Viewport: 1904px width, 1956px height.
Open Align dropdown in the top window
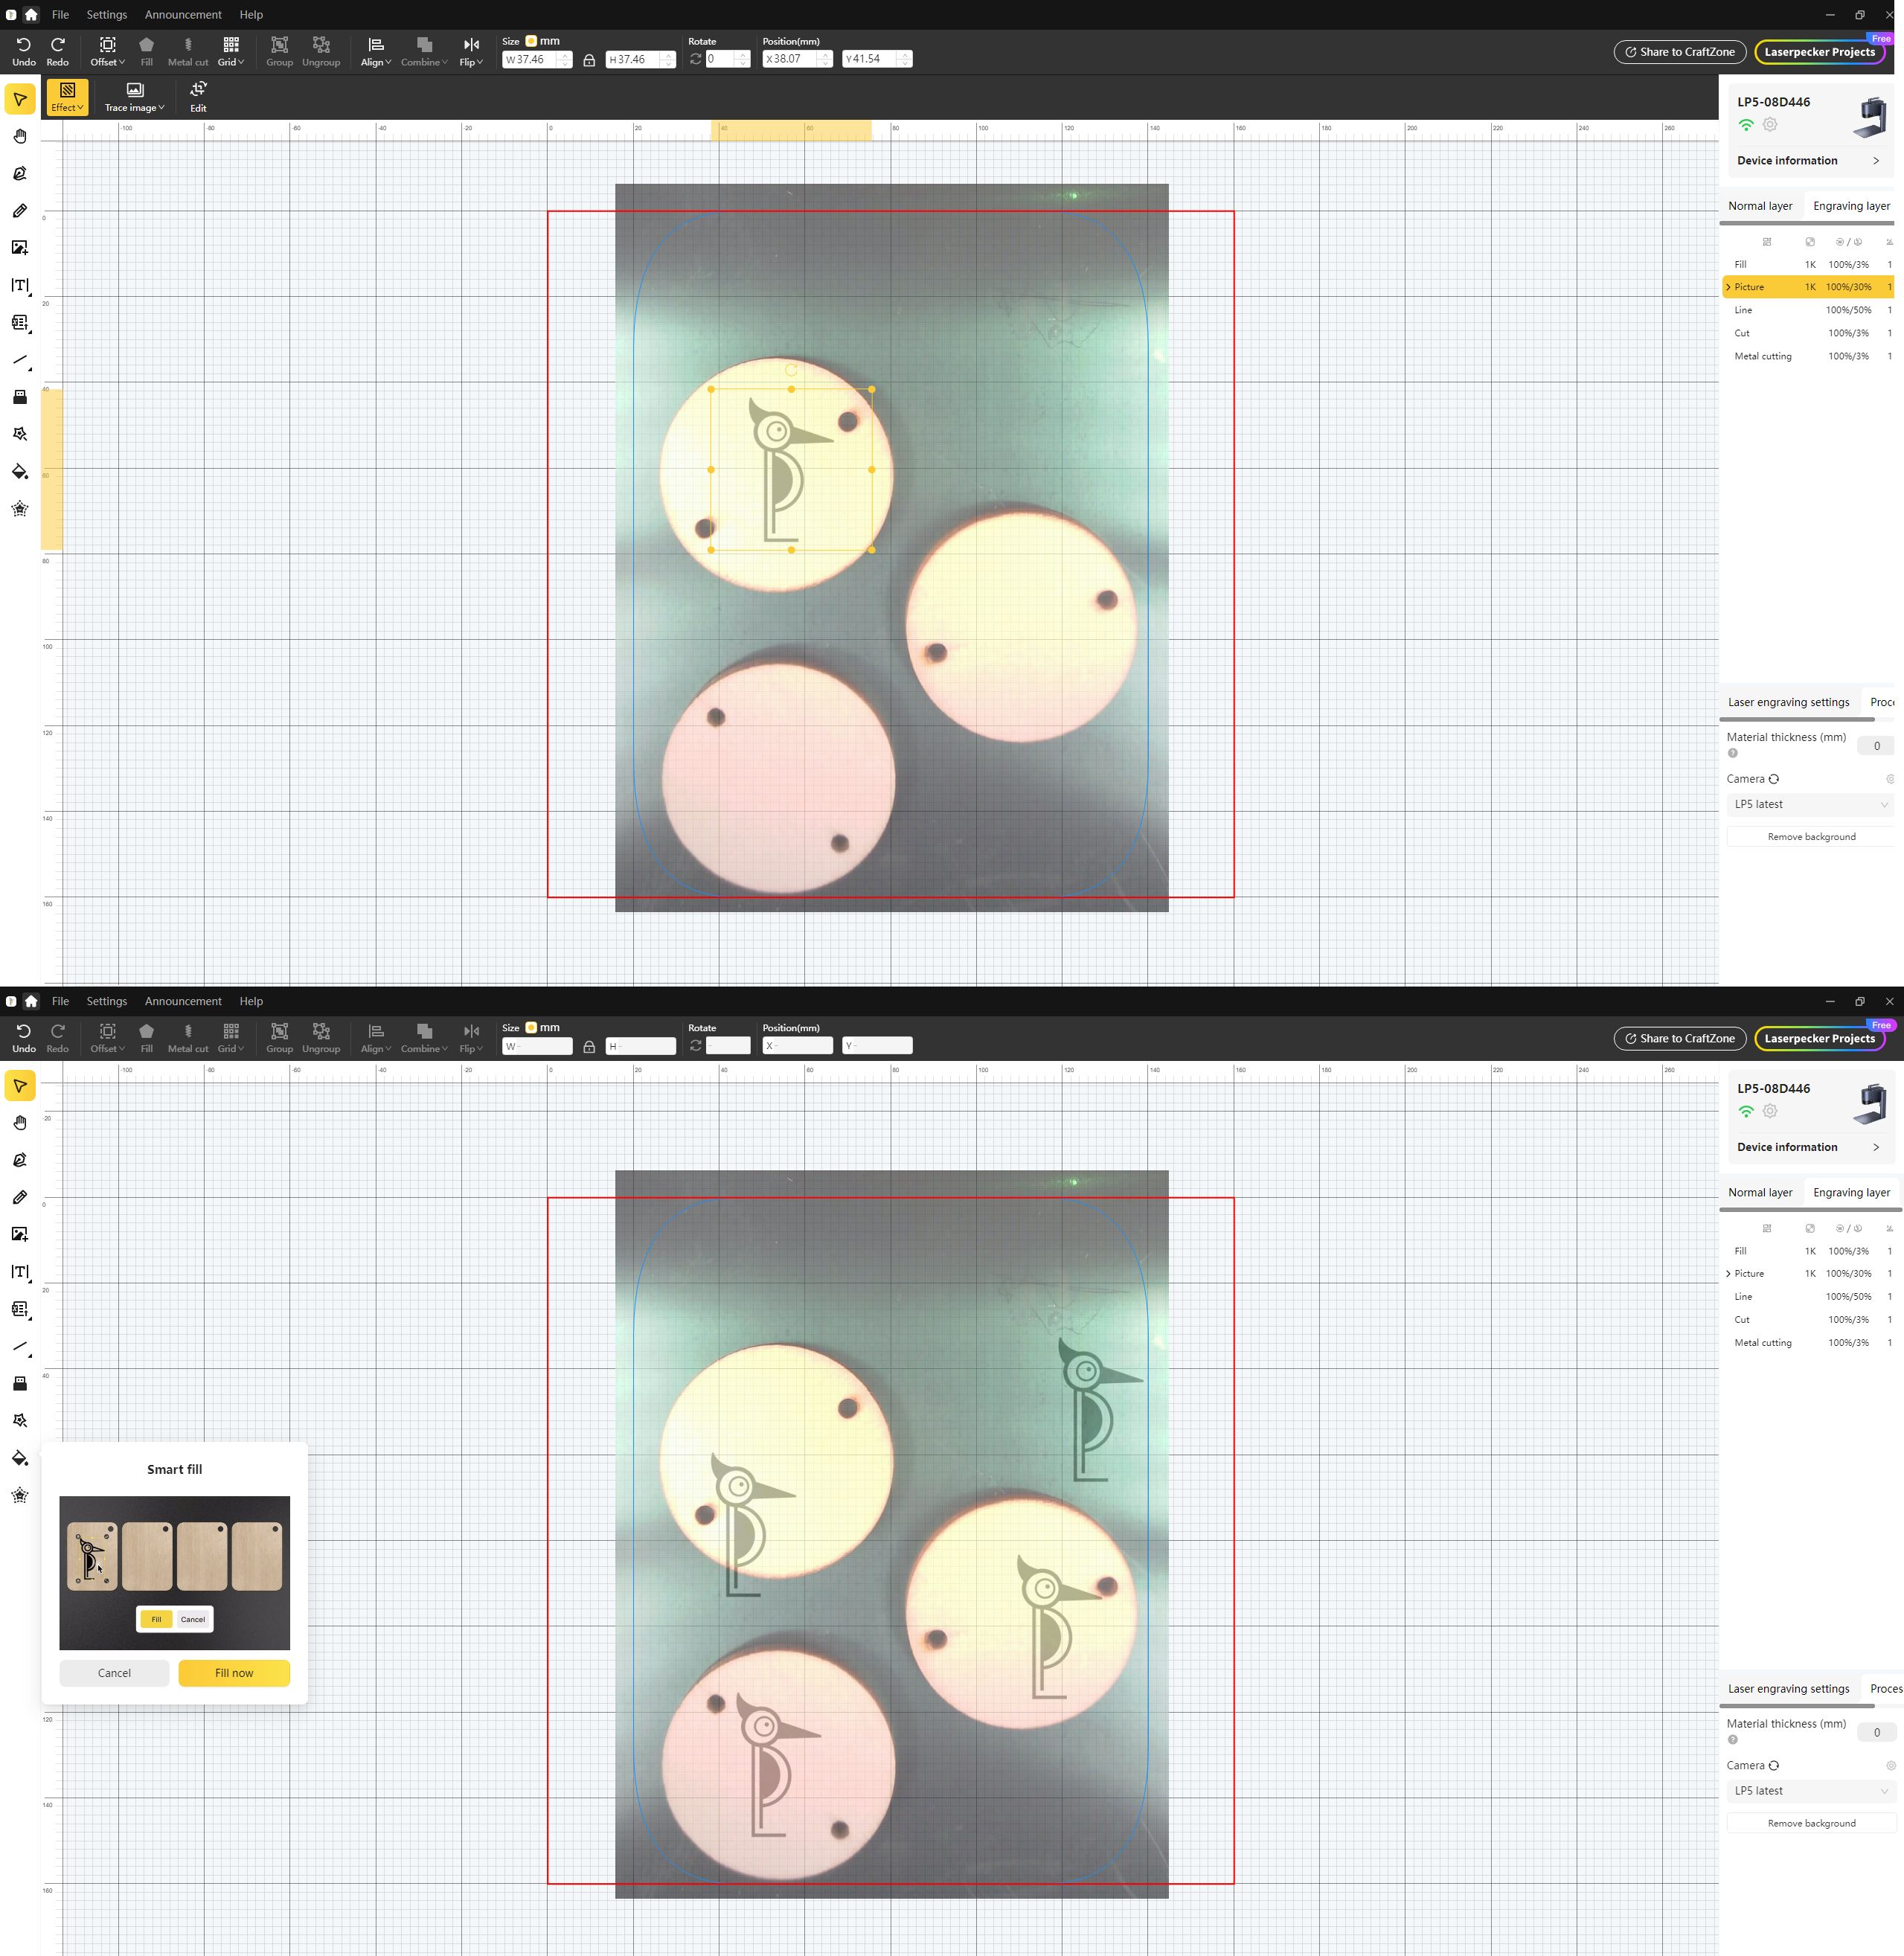tap(375, 51)
